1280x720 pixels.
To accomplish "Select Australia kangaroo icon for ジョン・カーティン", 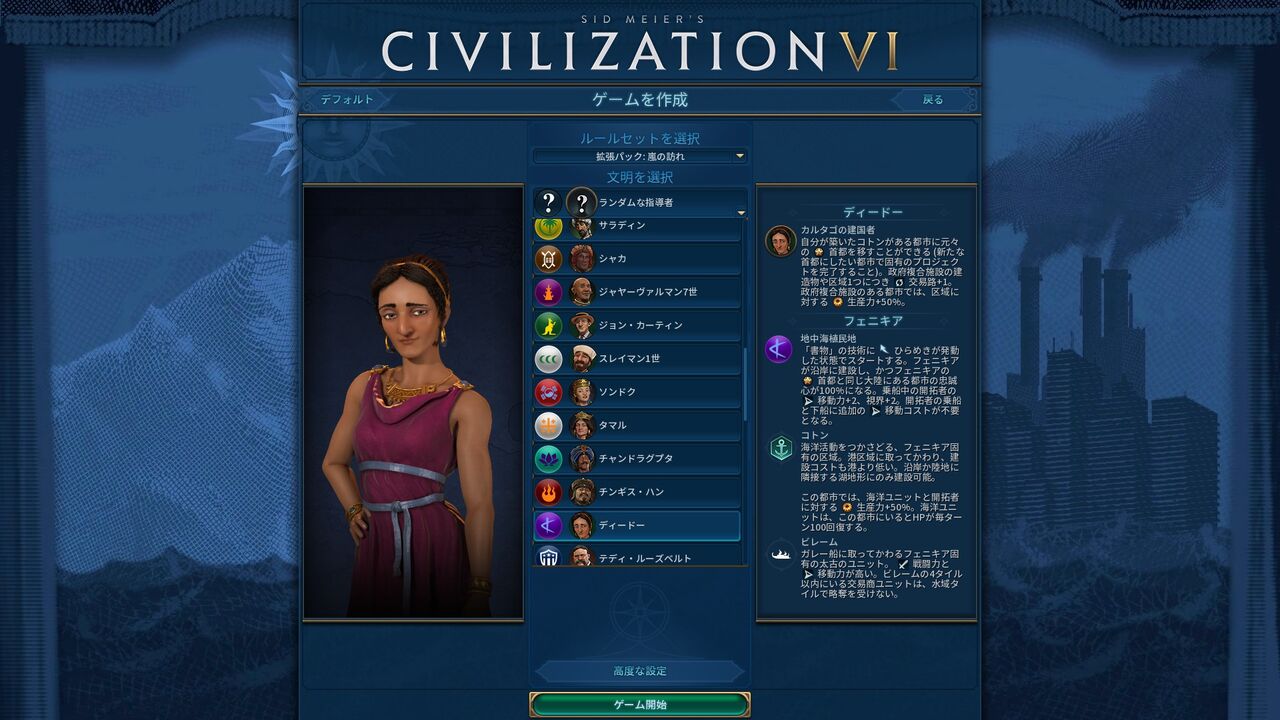I will (548, 325).
